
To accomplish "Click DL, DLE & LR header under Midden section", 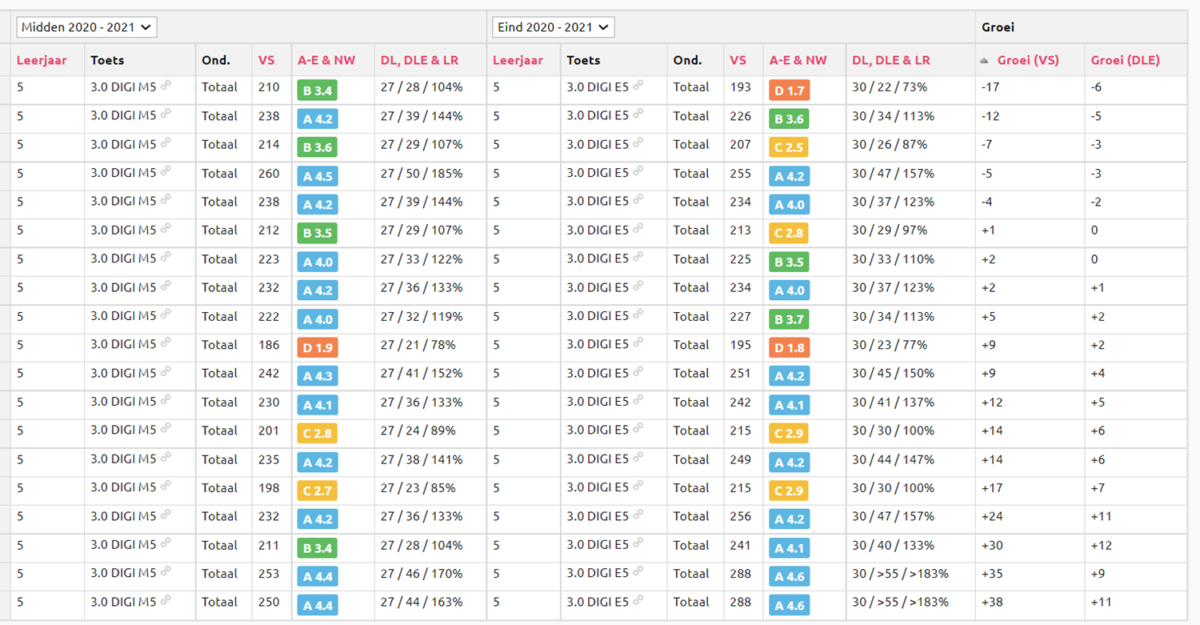I will [418, 60].
